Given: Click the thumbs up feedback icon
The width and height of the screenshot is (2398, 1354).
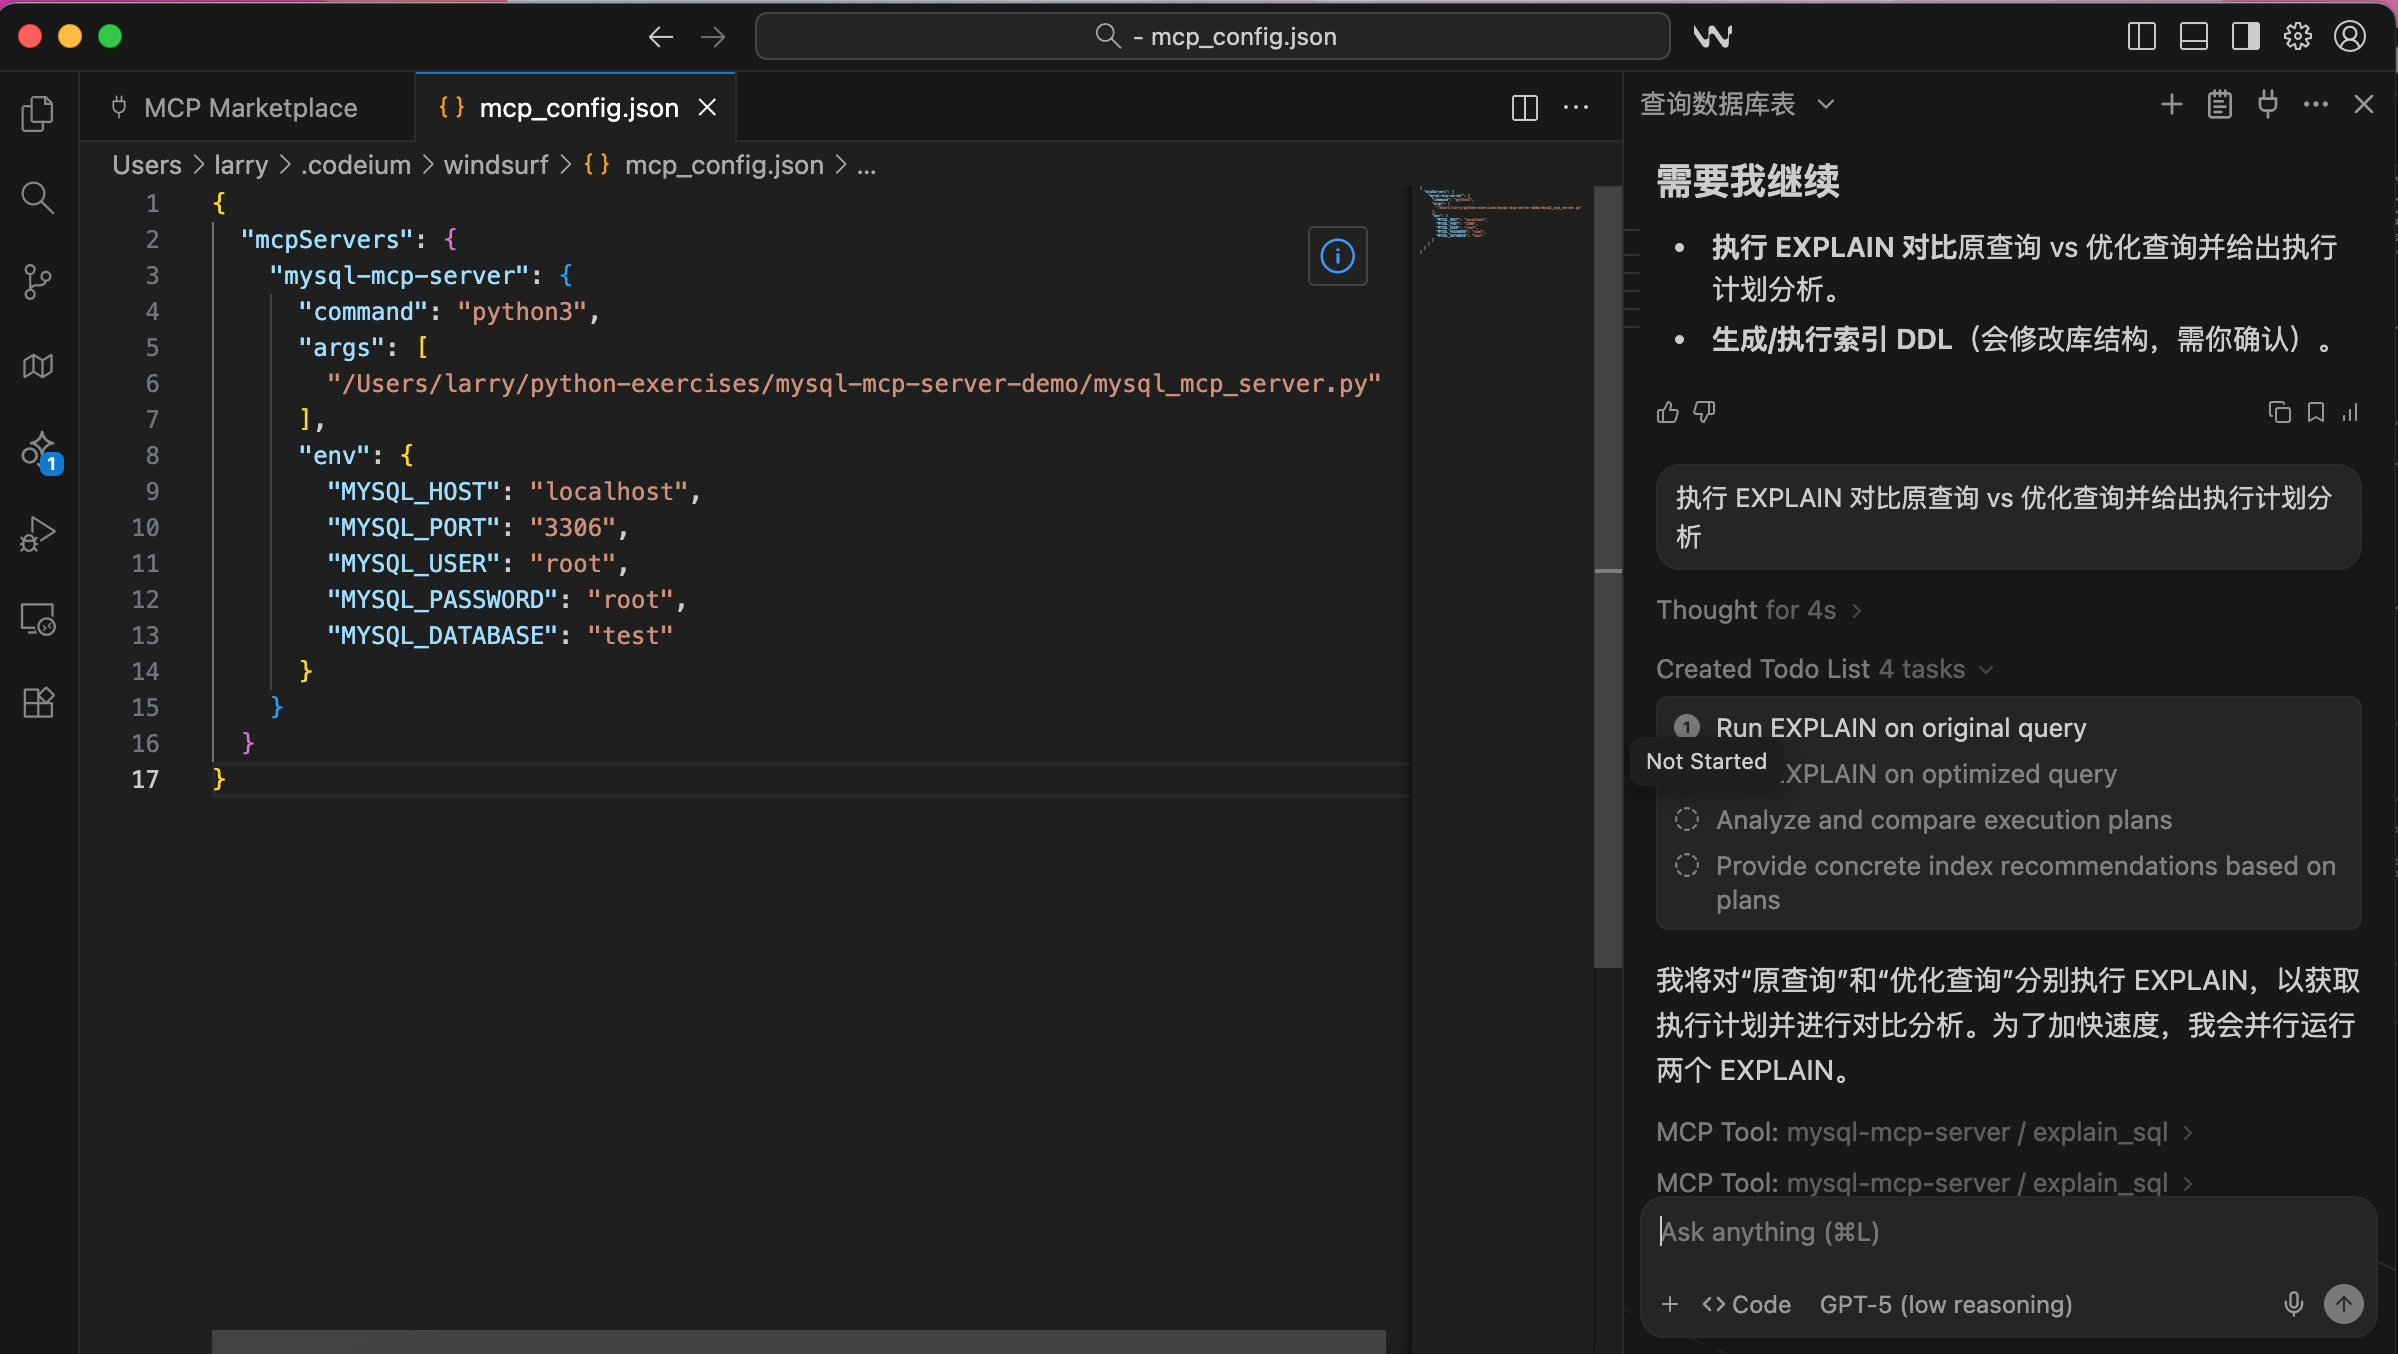Looking at the screenshot, I should [x=1667, y=412].
